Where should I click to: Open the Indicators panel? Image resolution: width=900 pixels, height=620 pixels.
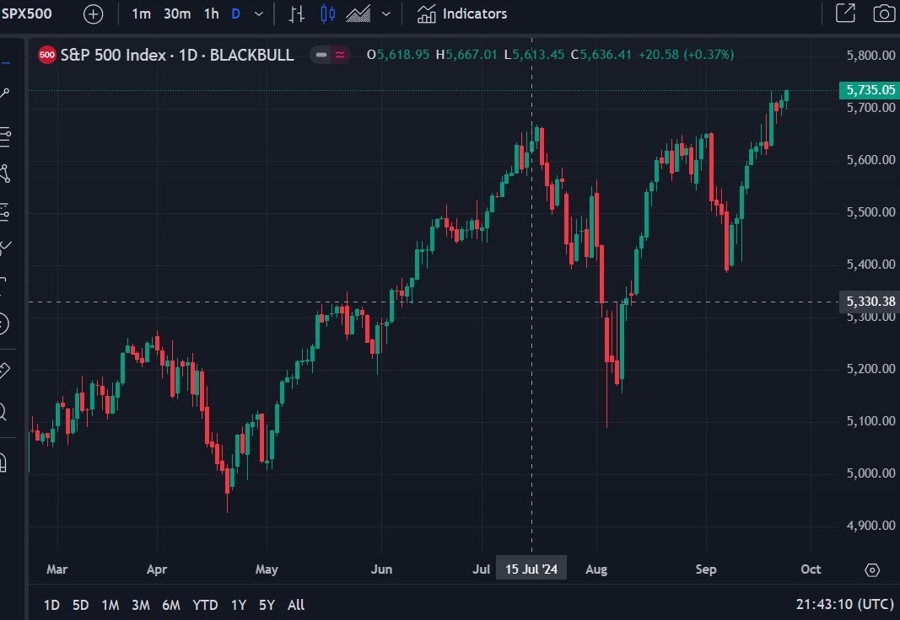point(460,13)
